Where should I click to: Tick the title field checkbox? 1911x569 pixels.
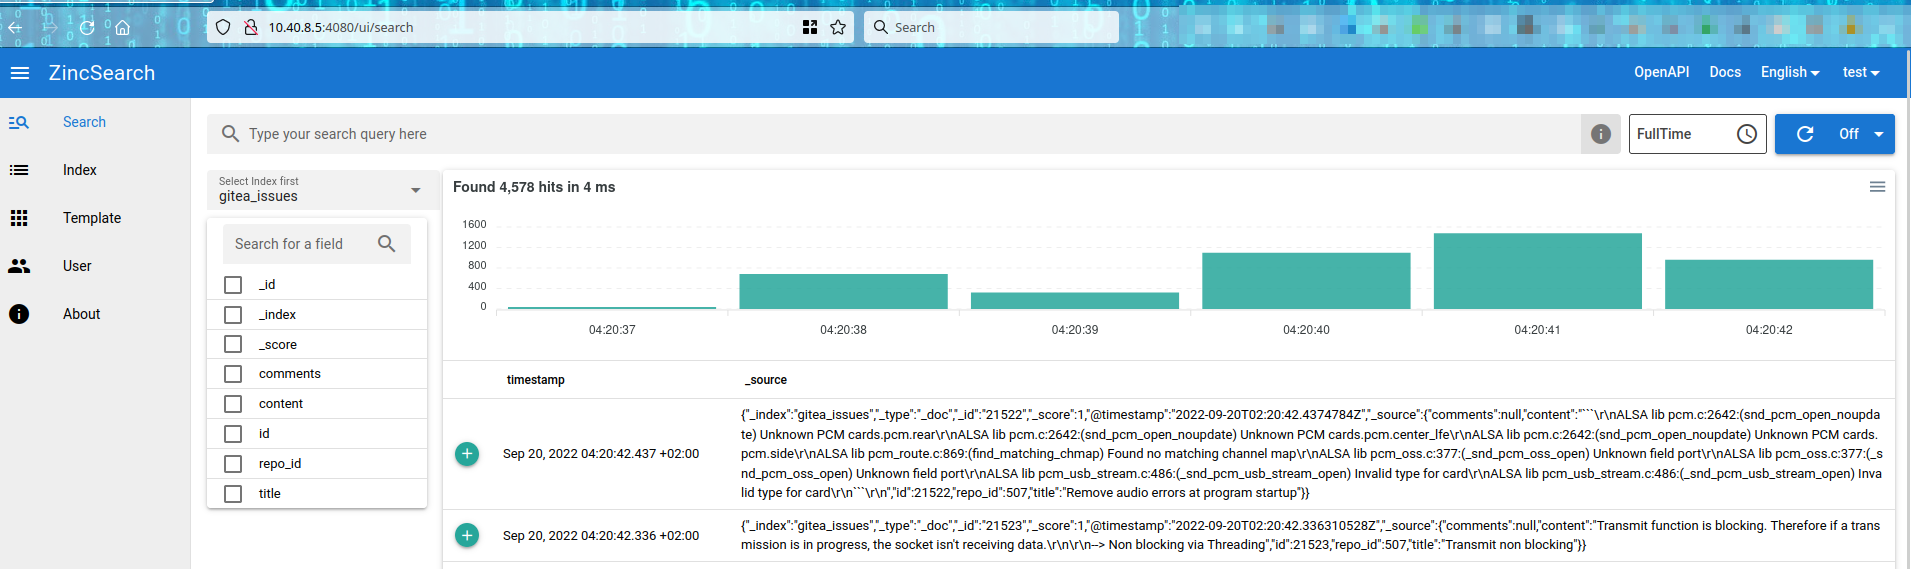click(233, 494)
